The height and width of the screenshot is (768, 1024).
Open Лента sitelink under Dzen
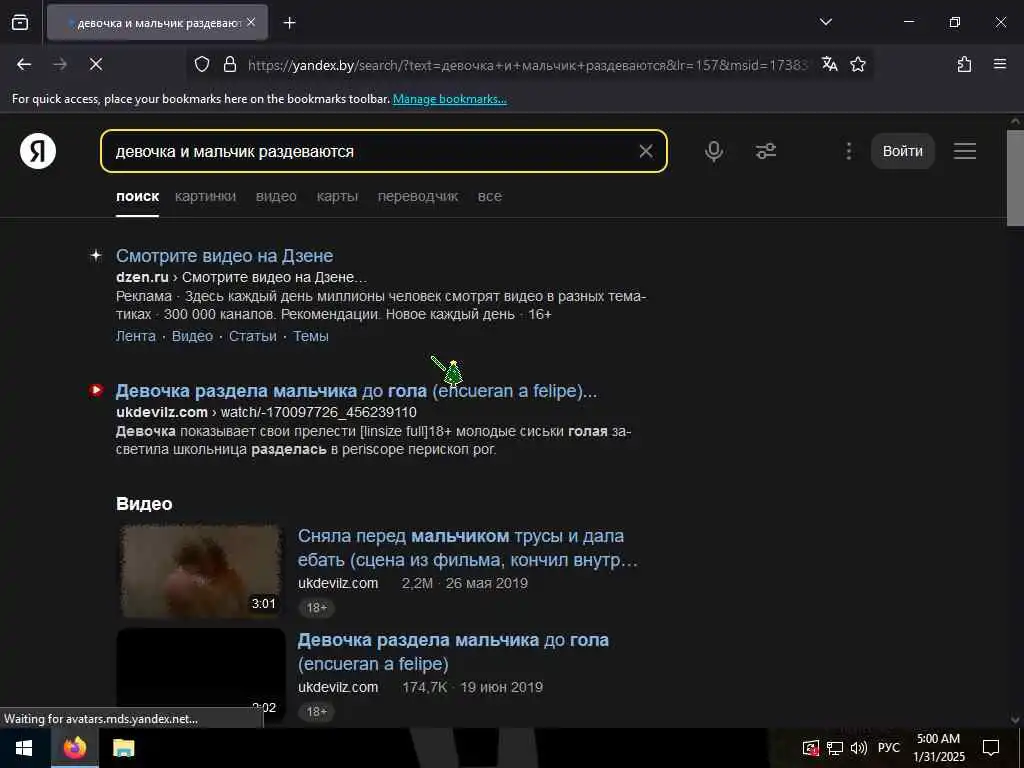(x=136, y=336)
